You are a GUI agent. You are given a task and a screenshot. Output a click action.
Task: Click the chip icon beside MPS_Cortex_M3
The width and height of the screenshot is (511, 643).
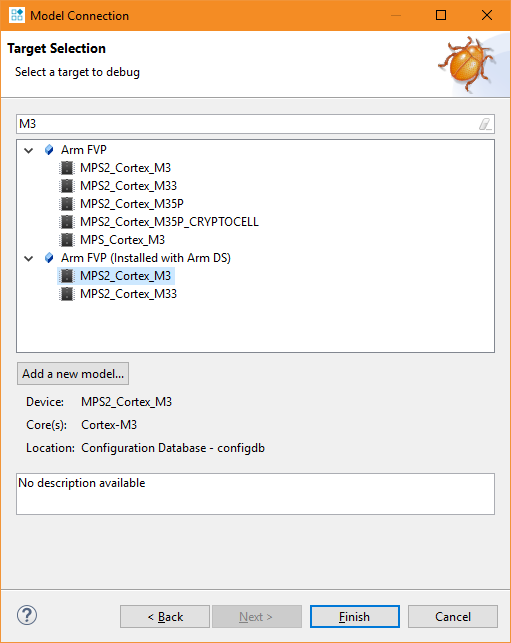[x=67, y=239]
